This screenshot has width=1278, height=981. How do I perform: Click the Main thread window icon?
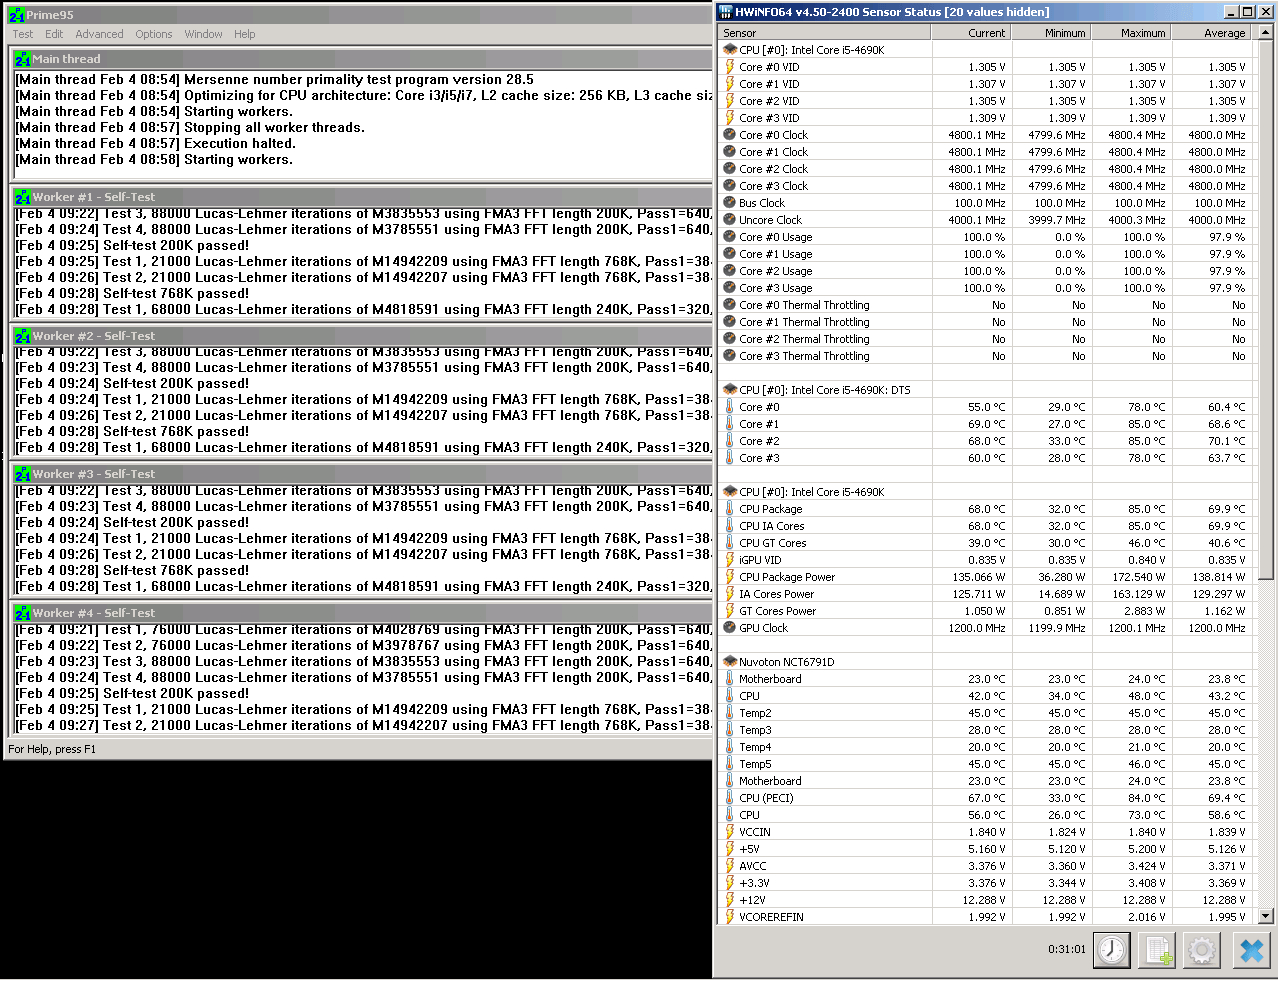click(x=23, y=59)
